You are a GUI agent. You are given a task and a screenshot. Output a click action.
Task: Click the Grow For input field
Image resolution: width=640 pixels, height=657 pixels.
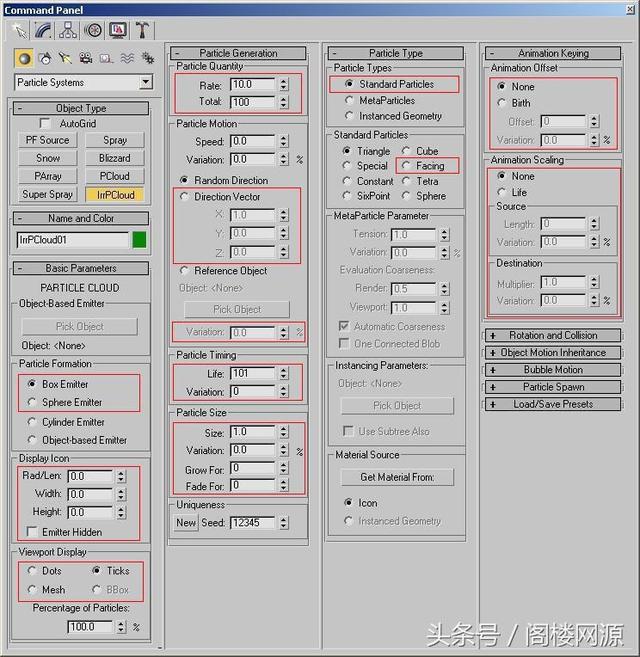[253, 468]
